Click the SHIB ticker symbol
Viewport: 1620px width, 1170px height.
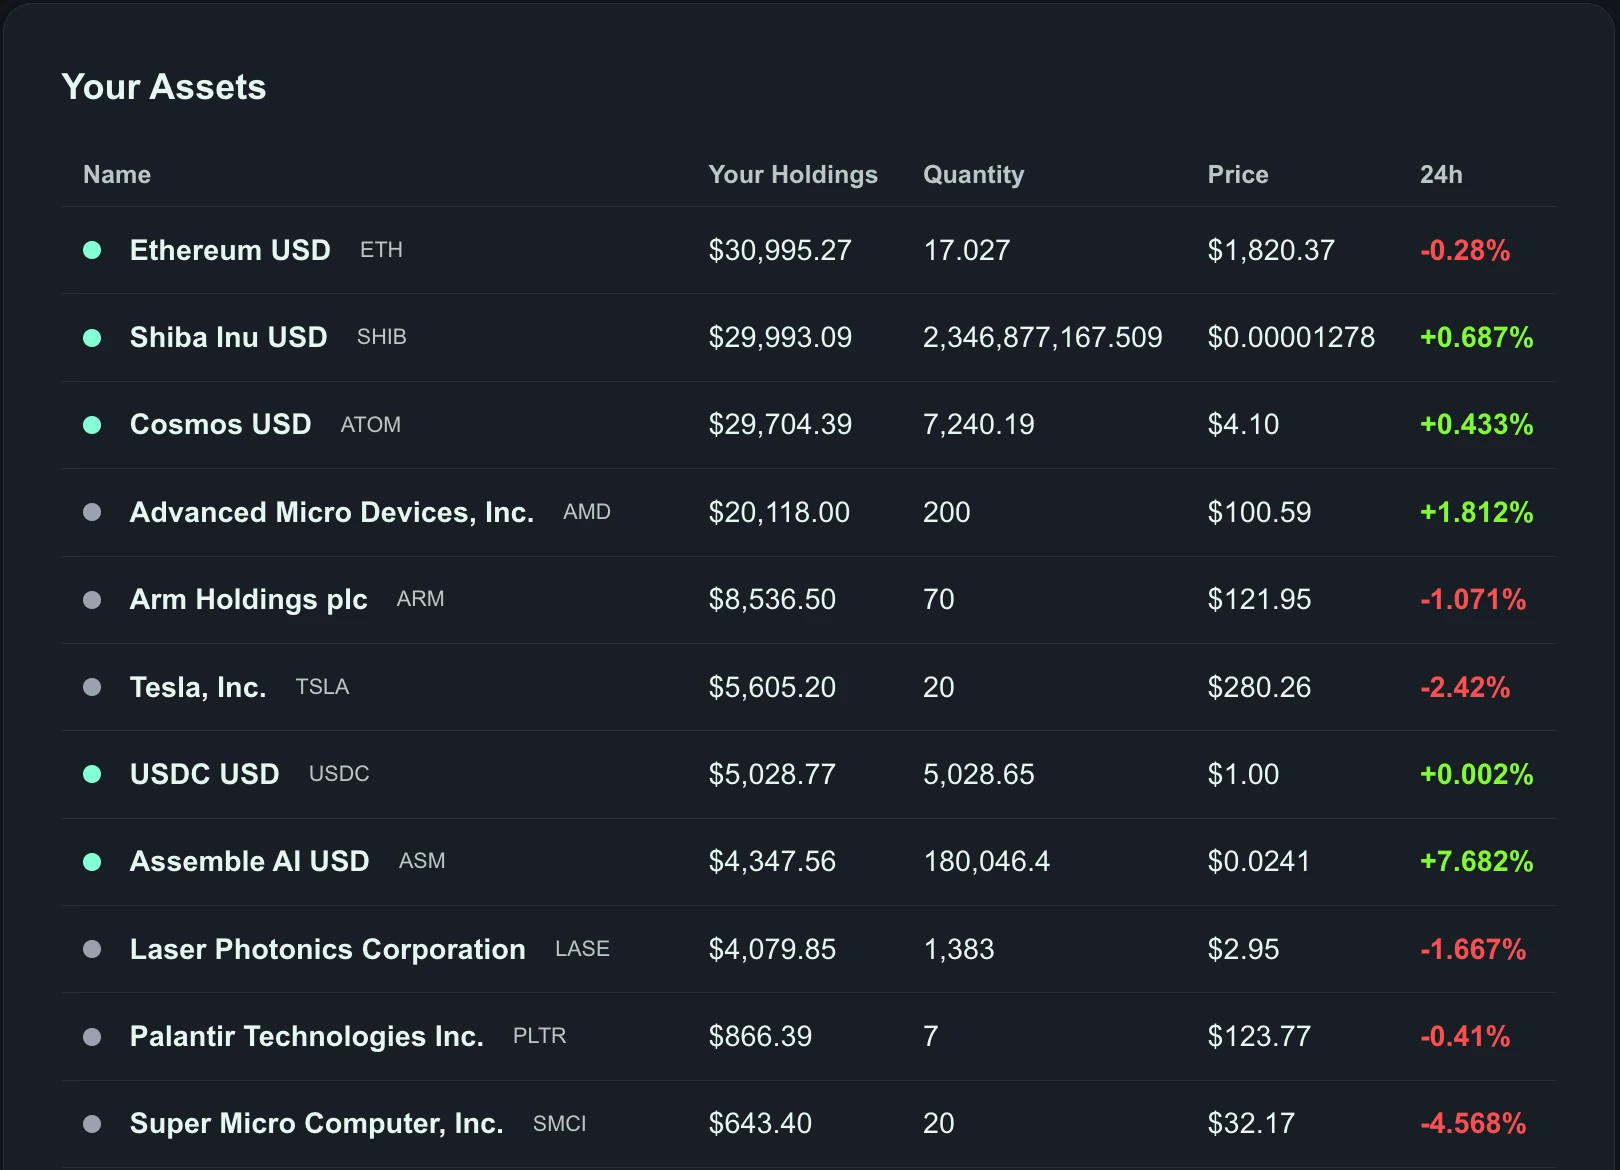[x=382, y=338]
